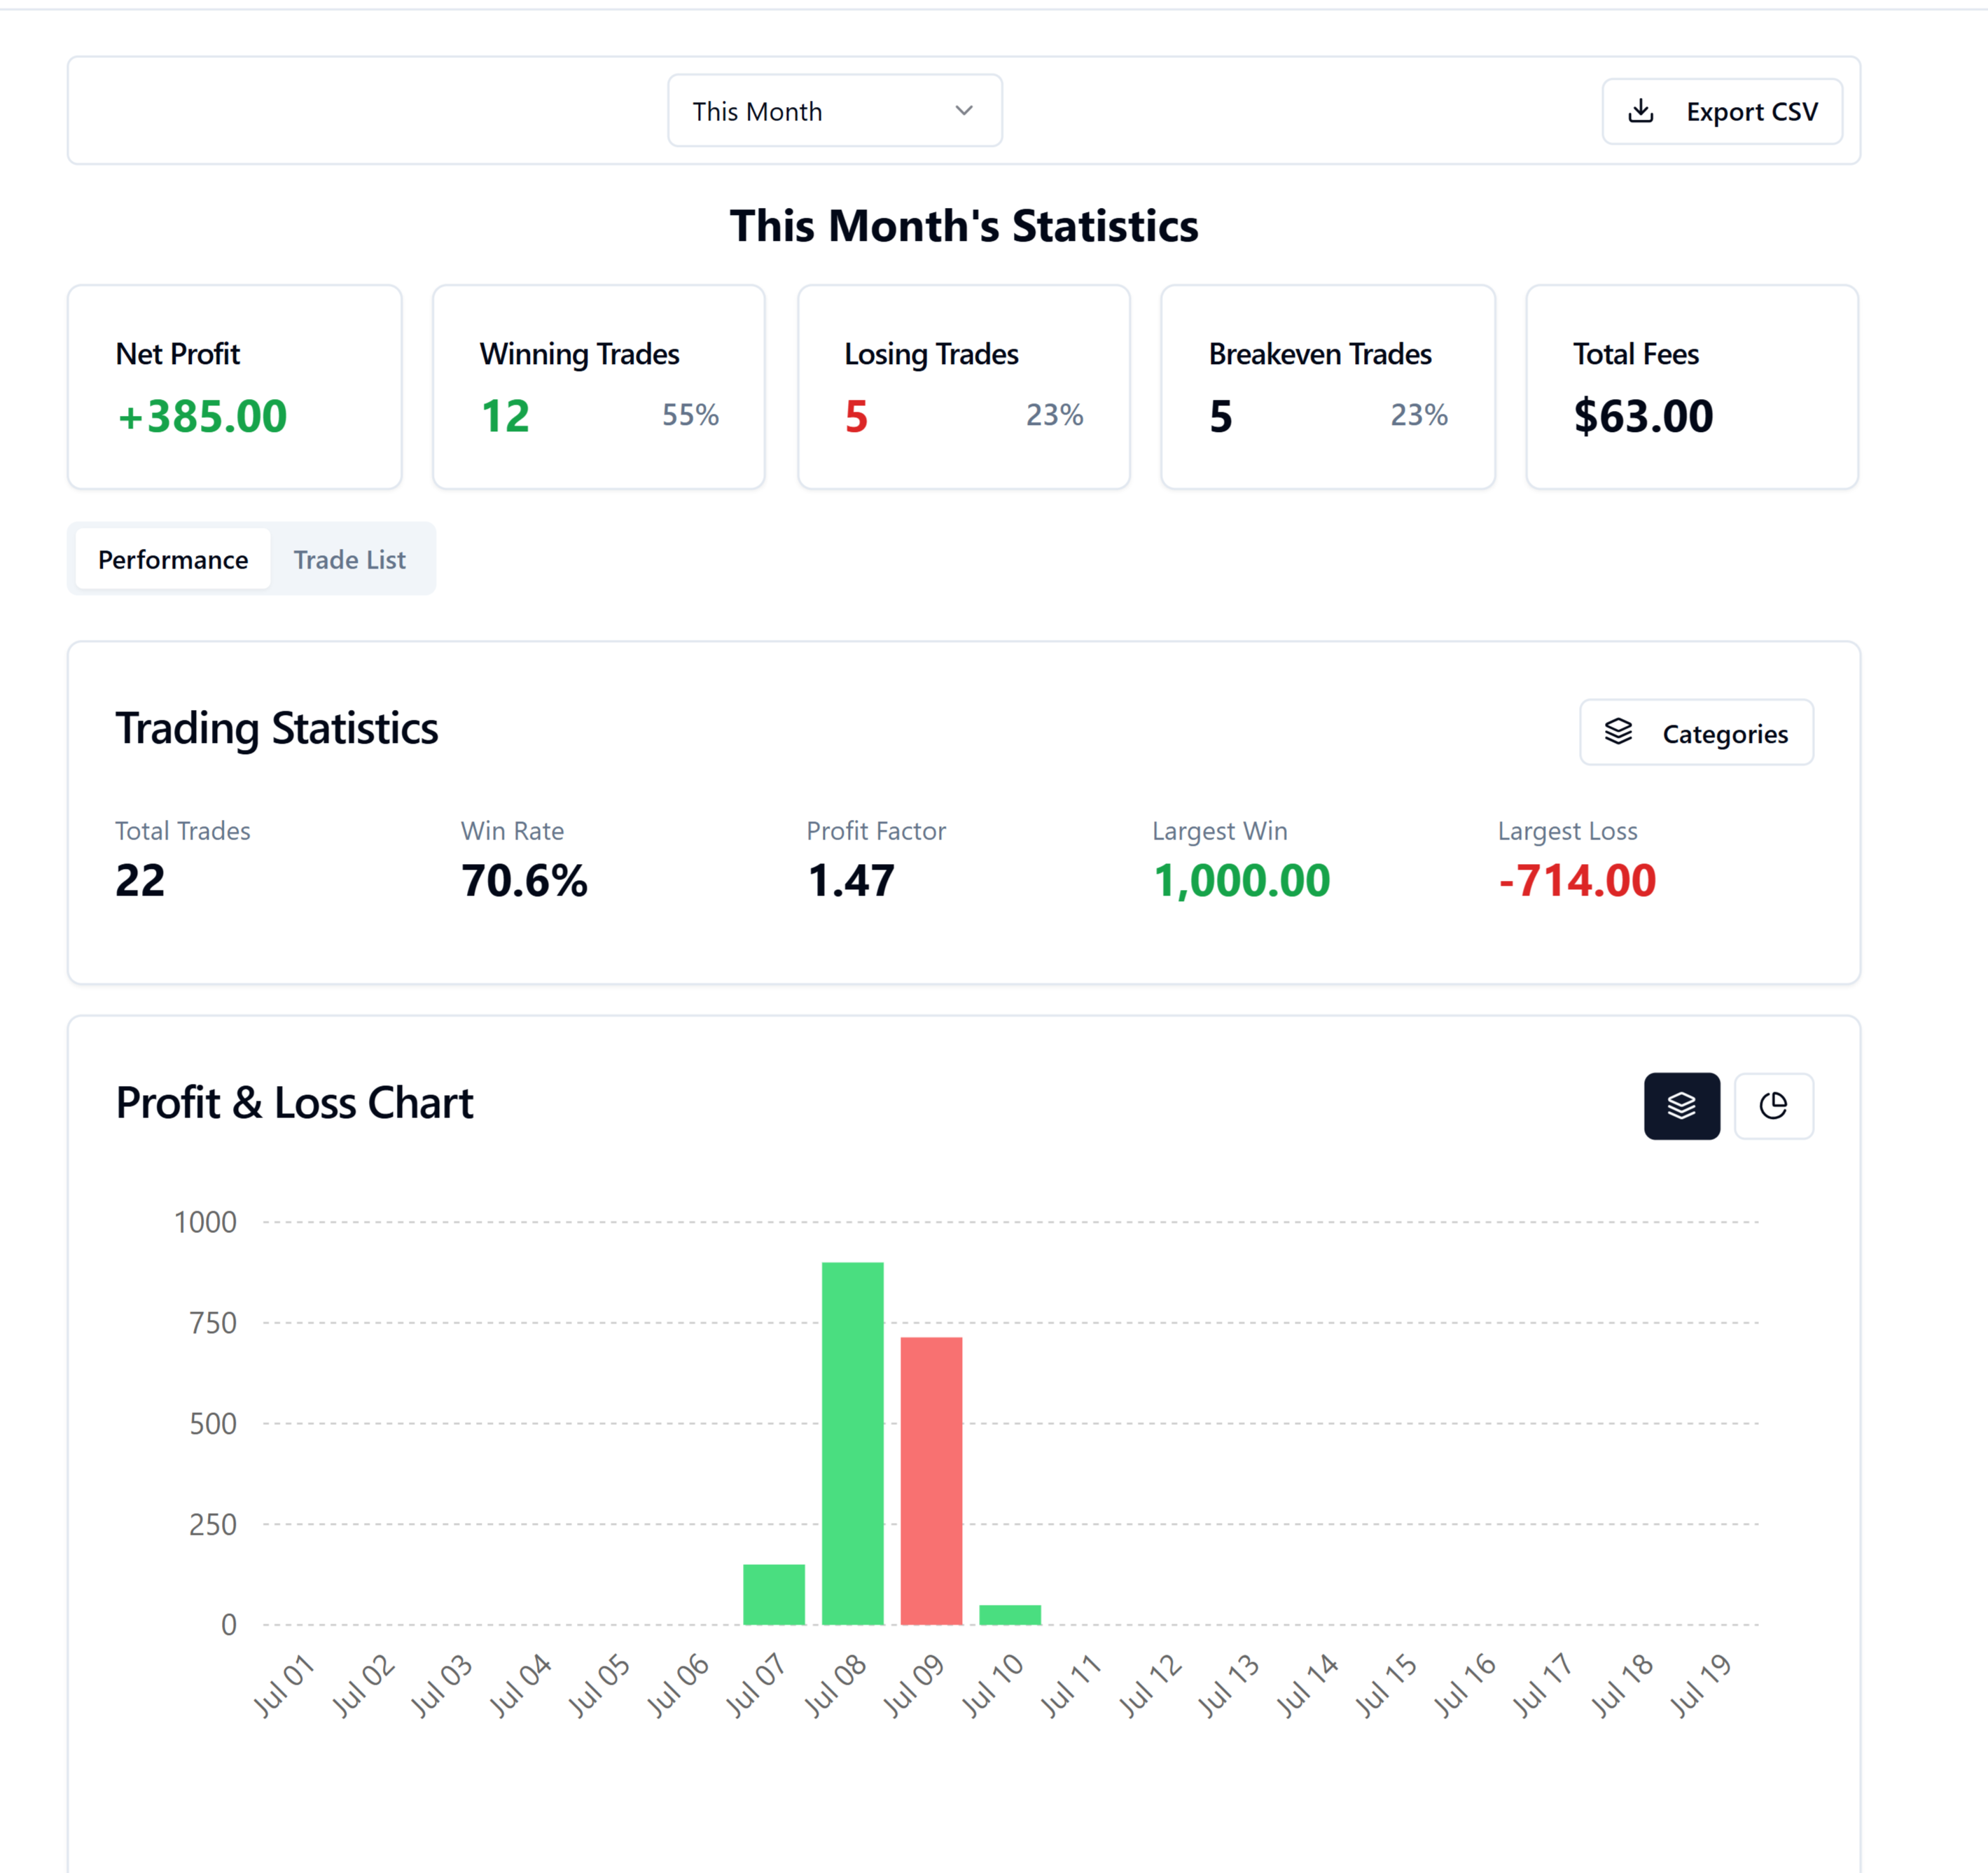The width and height of the screenshot is (1988, 1873).
Task: Click the Total Trades value 22
Action: pyautogui.click(x=140, y=881)
